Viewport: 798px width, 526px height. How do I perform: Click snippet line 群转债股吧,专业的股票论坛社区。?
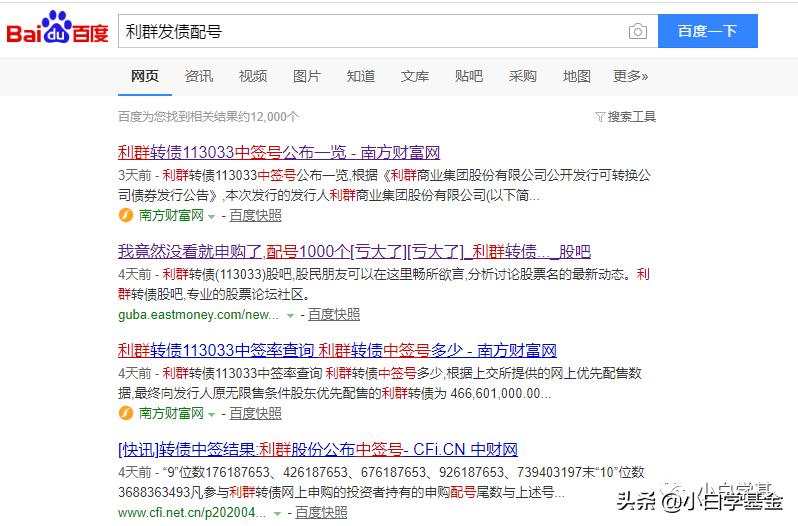coord(214,294)
